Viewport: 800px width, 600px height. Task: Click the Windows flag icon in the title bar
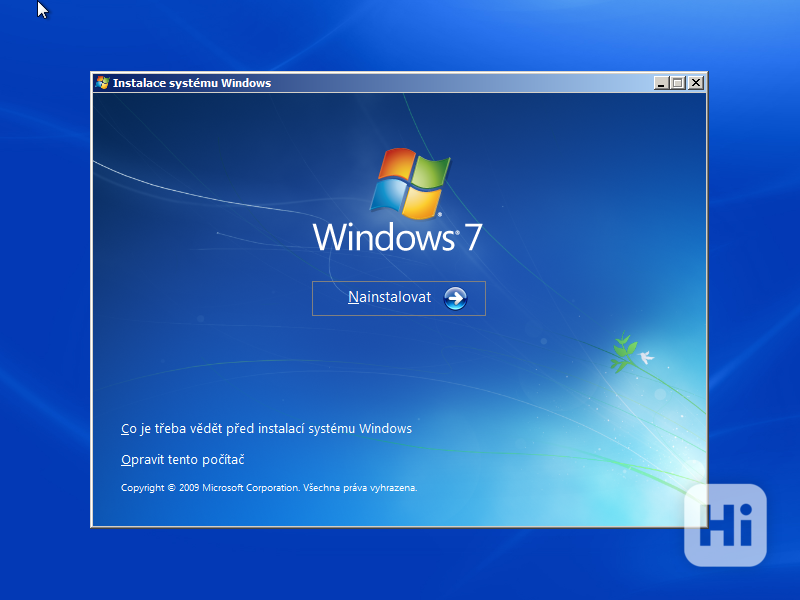(103, 83)
